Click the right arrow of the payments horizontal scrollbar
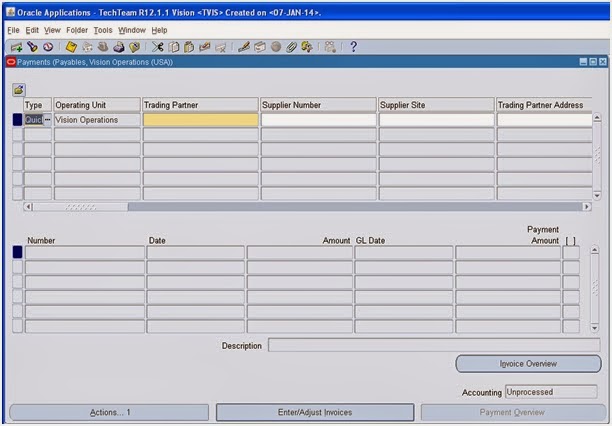 (x=587, y=207)
